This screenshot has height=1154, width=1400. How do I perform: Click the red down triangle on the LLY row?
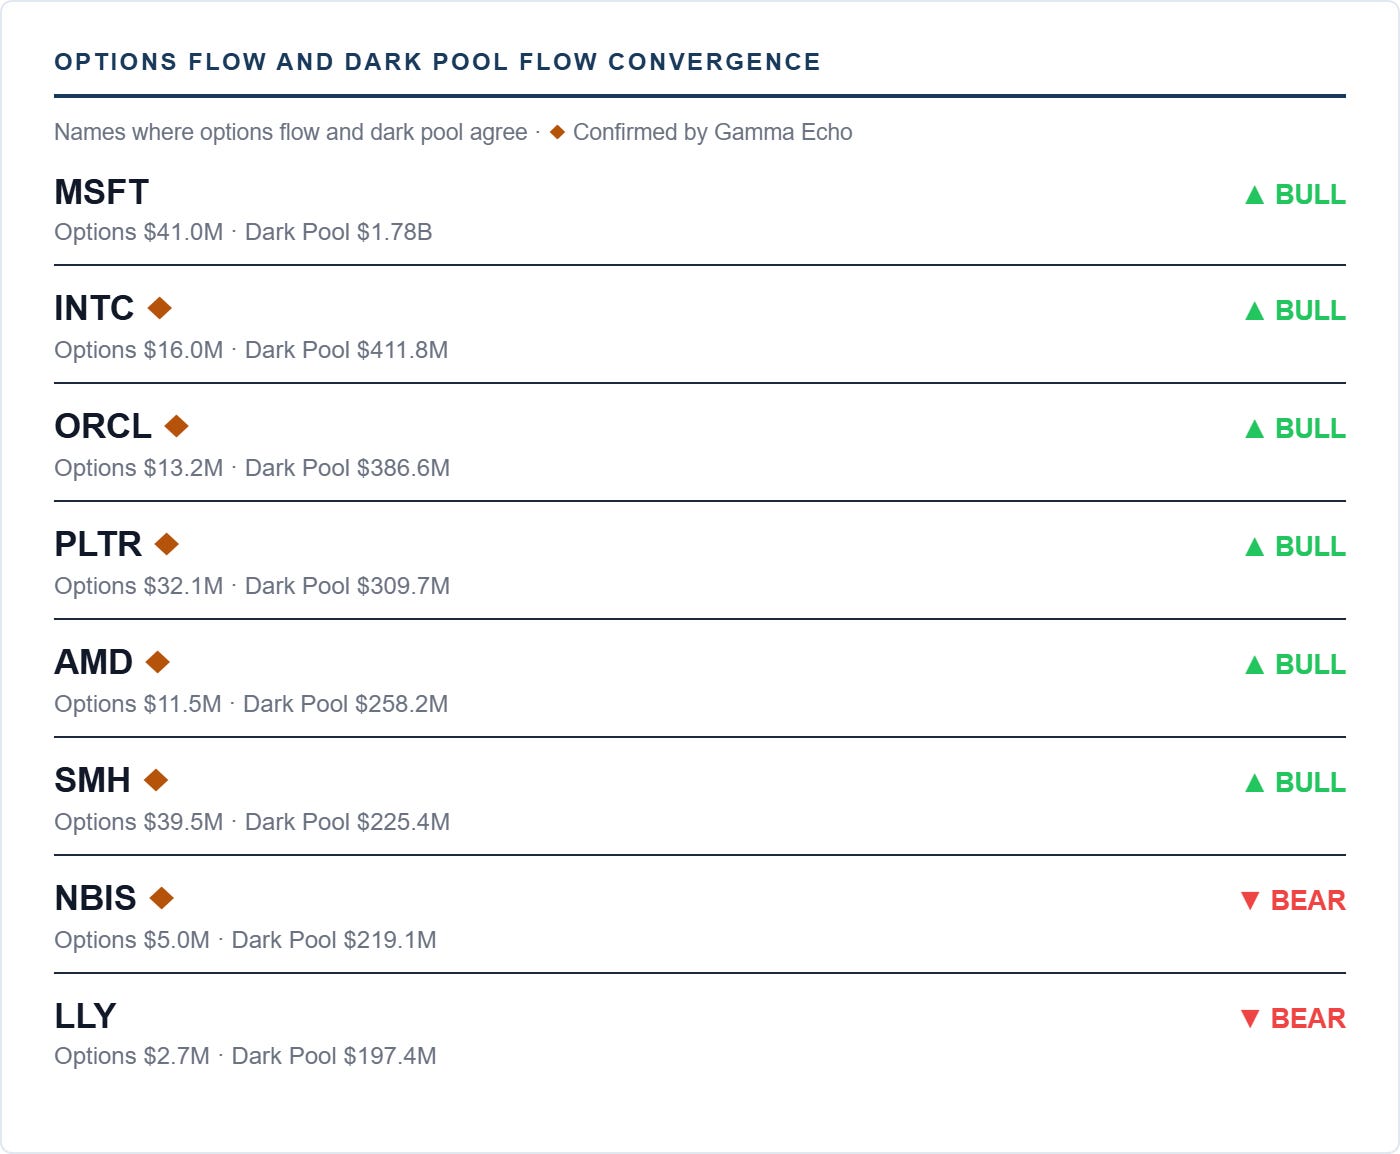click(1250, 1019)
